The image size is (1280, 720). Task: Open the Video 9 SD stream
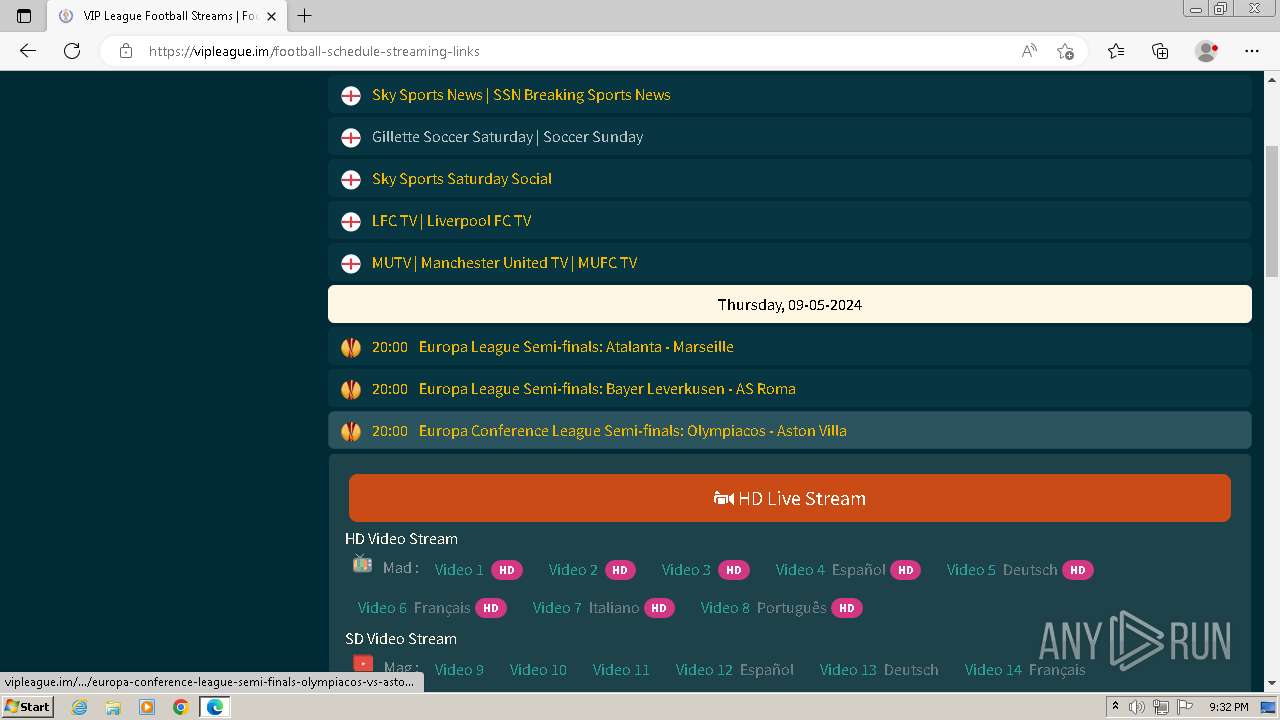point(459,670)
